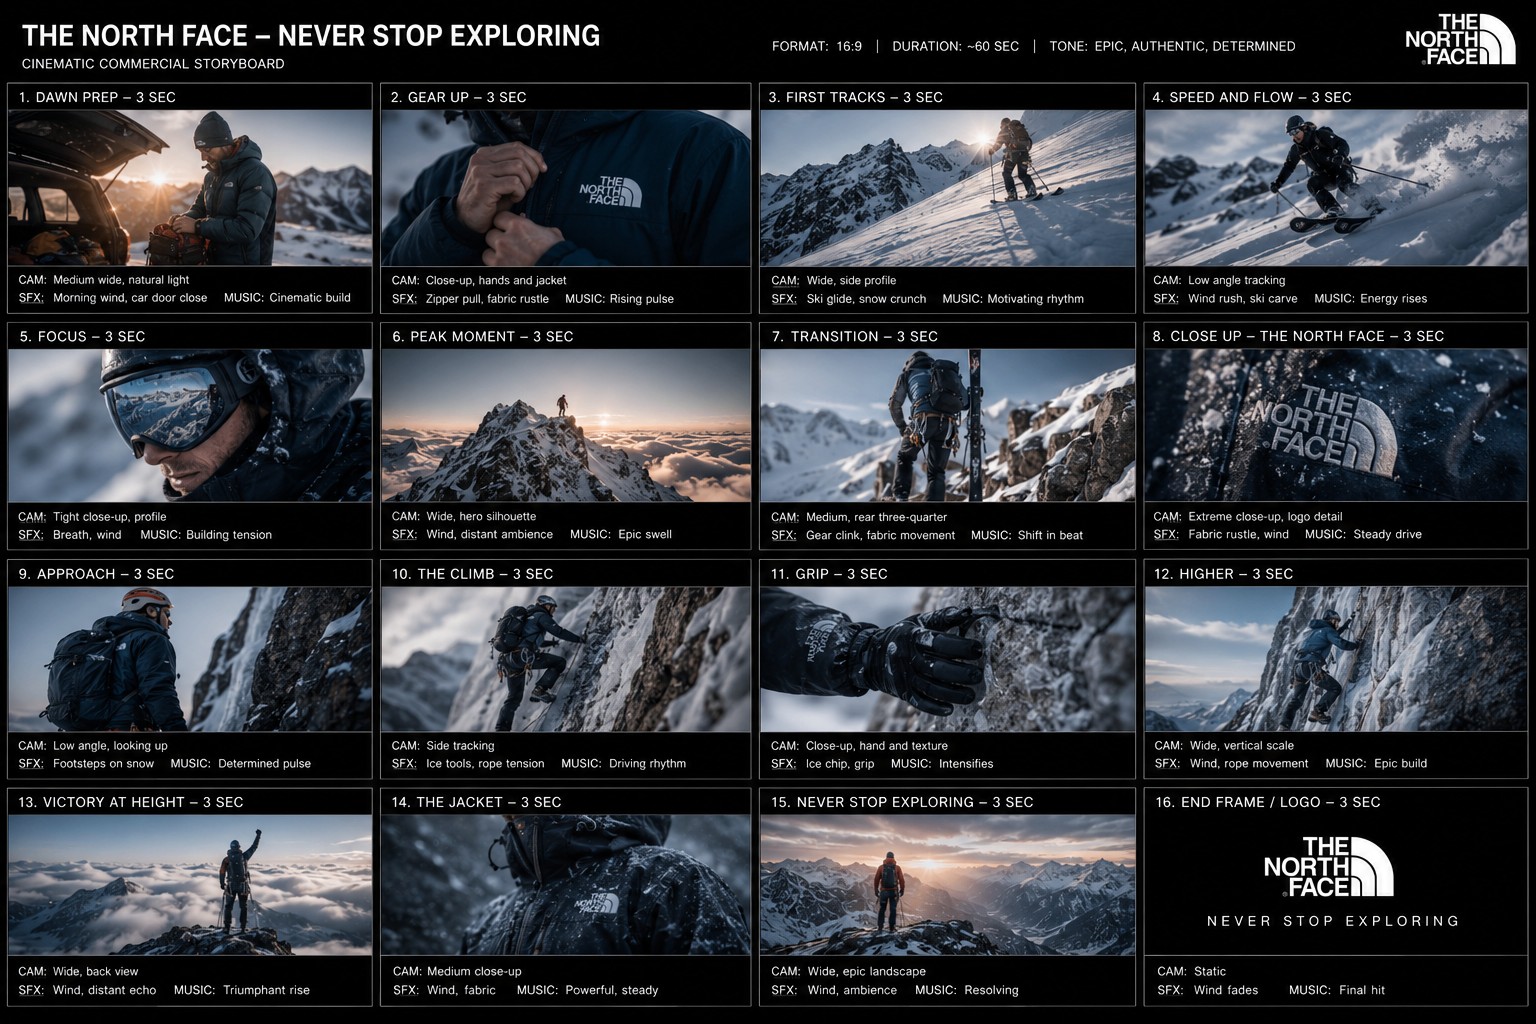
Task: Click the 'SFX: Wind rush, ski carve' note
Action: pyautogui.click(x=1225, y=299)
